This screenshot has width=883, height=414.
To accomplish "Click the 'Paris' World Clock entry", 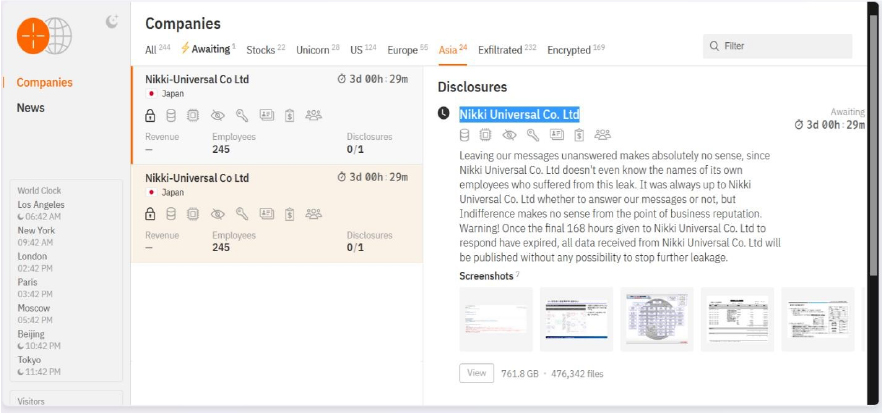I will click(28, 282).
